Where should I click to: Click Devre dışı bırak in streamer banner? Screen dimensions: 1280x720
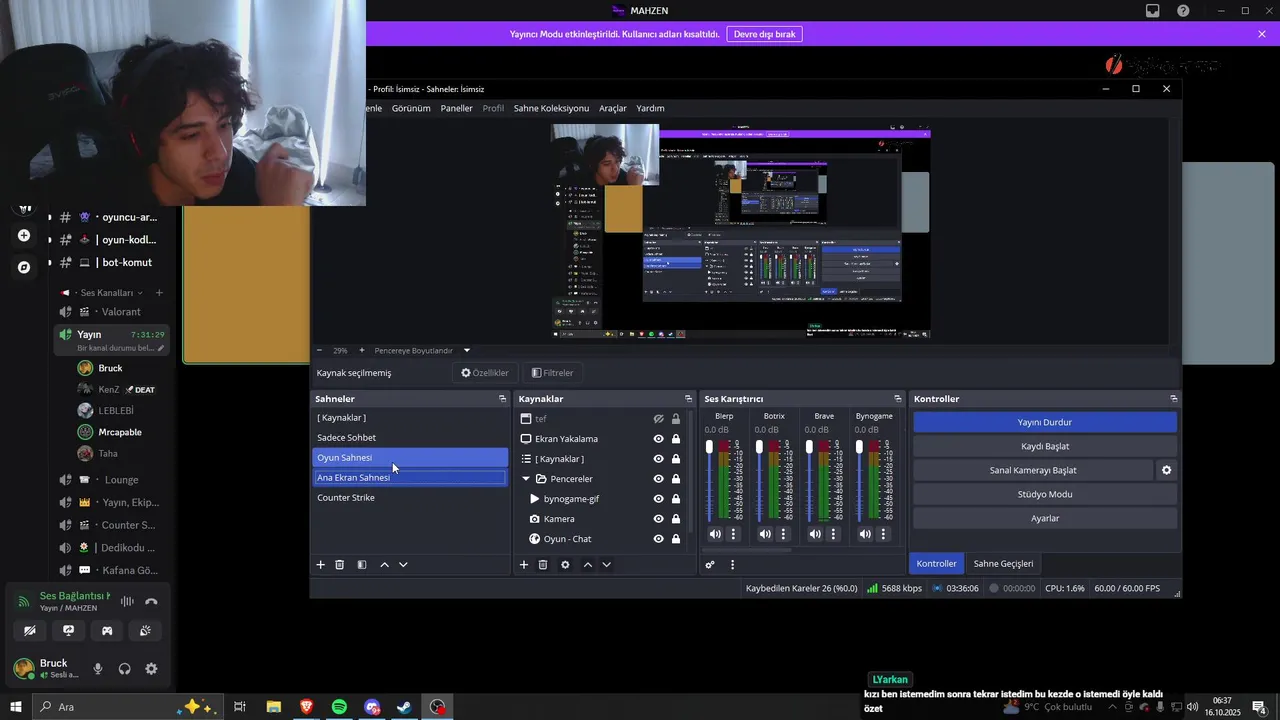tap(765, 34)
